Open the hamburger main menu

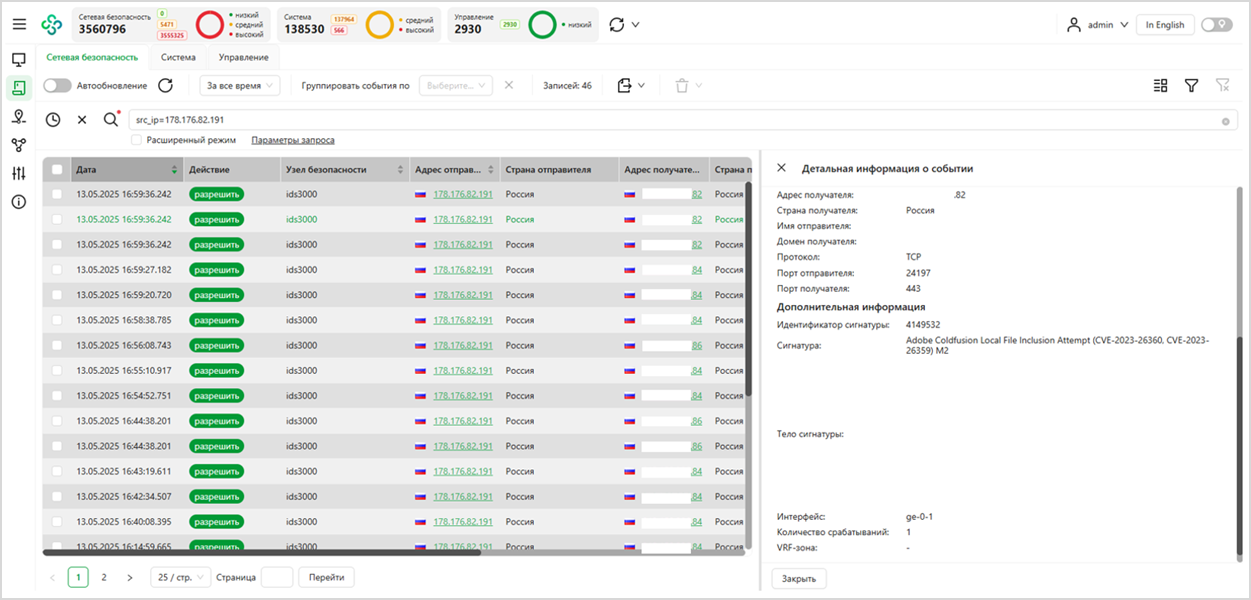click(x=19, y=24)
